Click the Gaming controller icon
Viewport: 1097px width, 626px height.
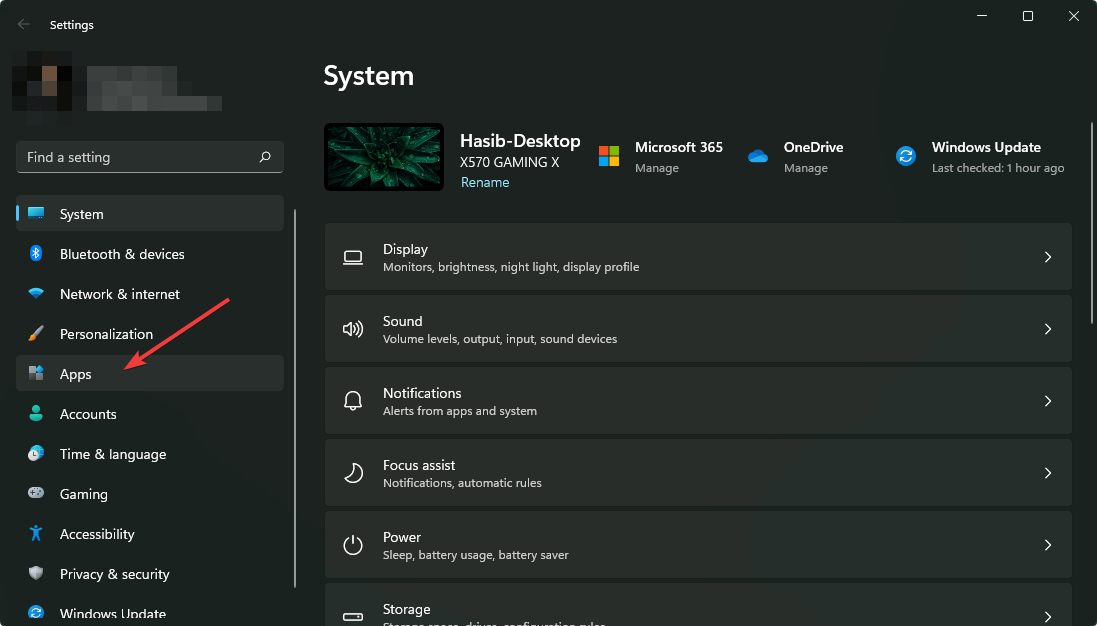36,494
